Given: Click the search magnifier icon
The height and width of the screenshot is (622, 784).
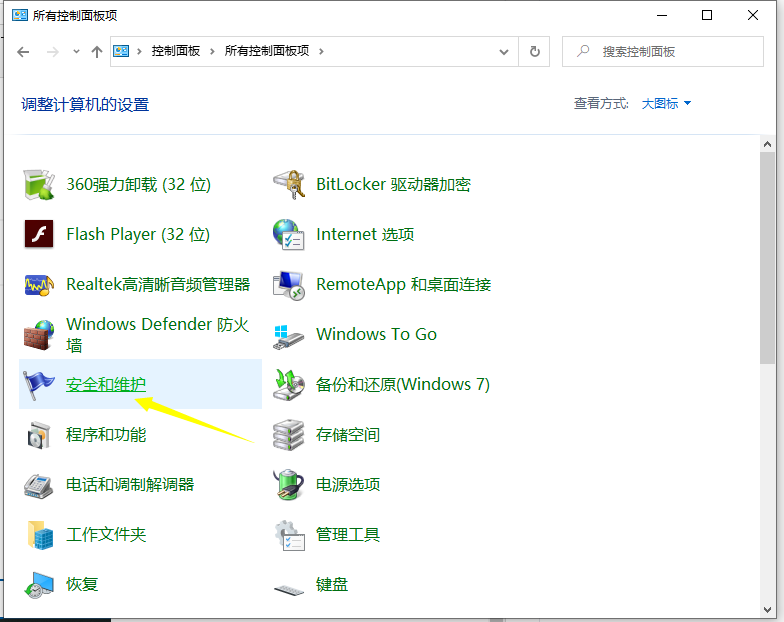Looking at the screenshot, I should click(583, 51).
